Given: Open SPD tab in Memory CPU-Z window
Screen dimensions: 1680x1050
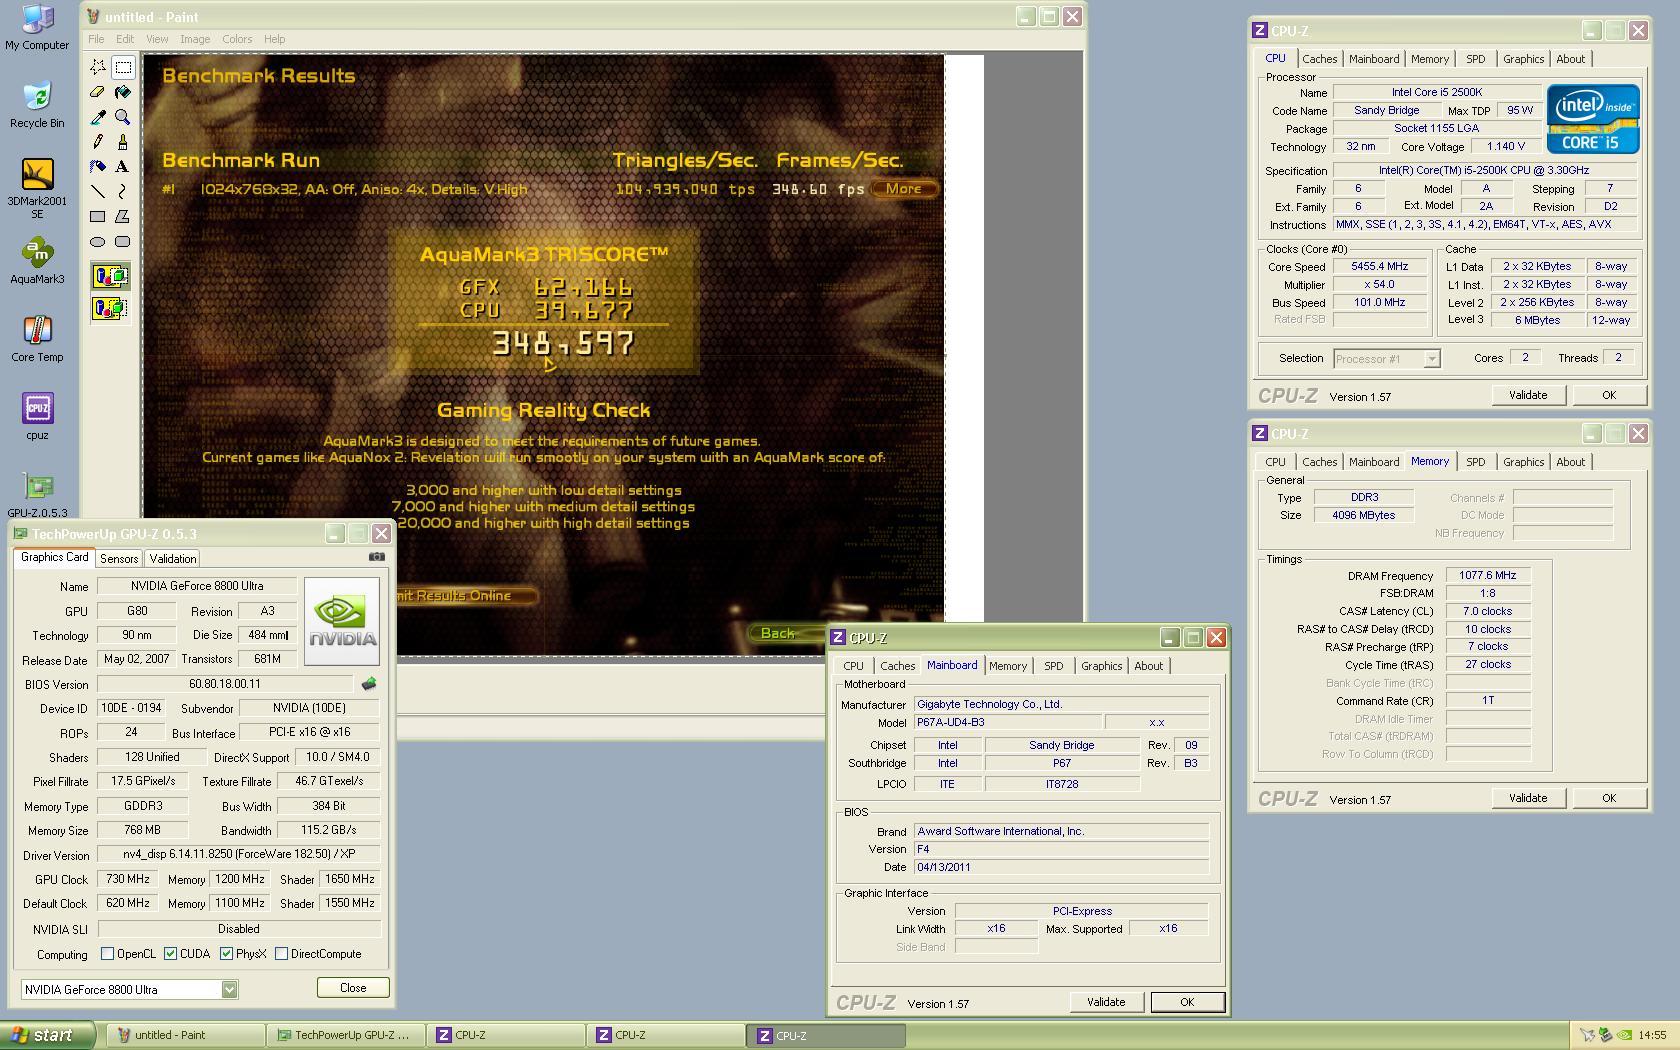Looking at the screenshot, I should [x=1475, y=462].
